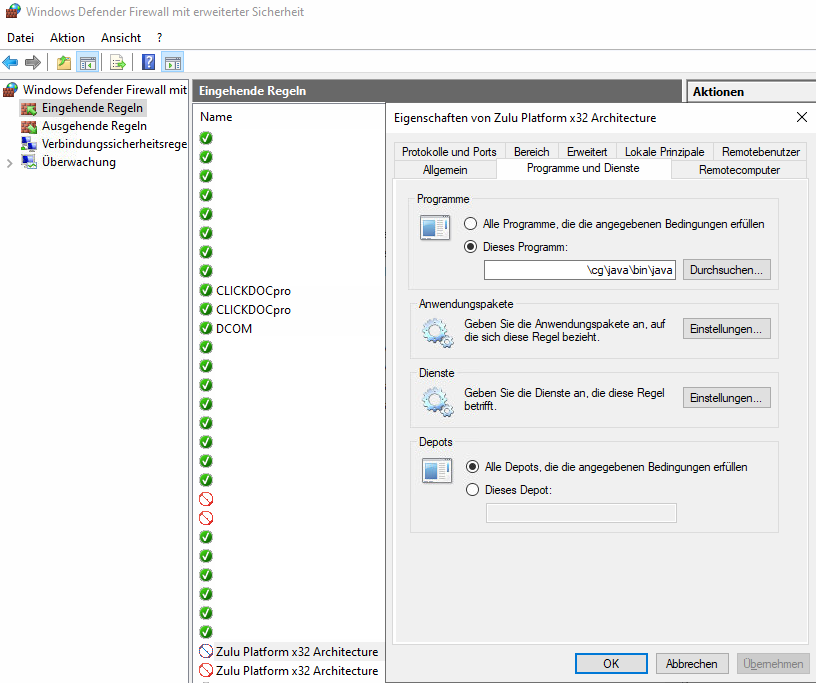Click green check icon of second CLICKDOCpro rule
816x683 pixels.
206,309
